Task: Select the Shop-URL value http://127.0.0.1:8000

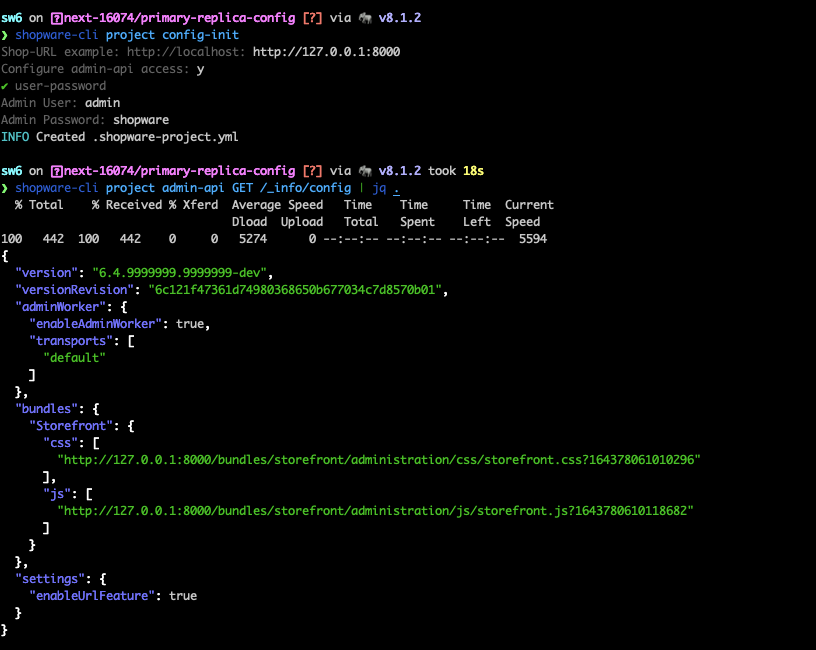Action: (326, 52)
